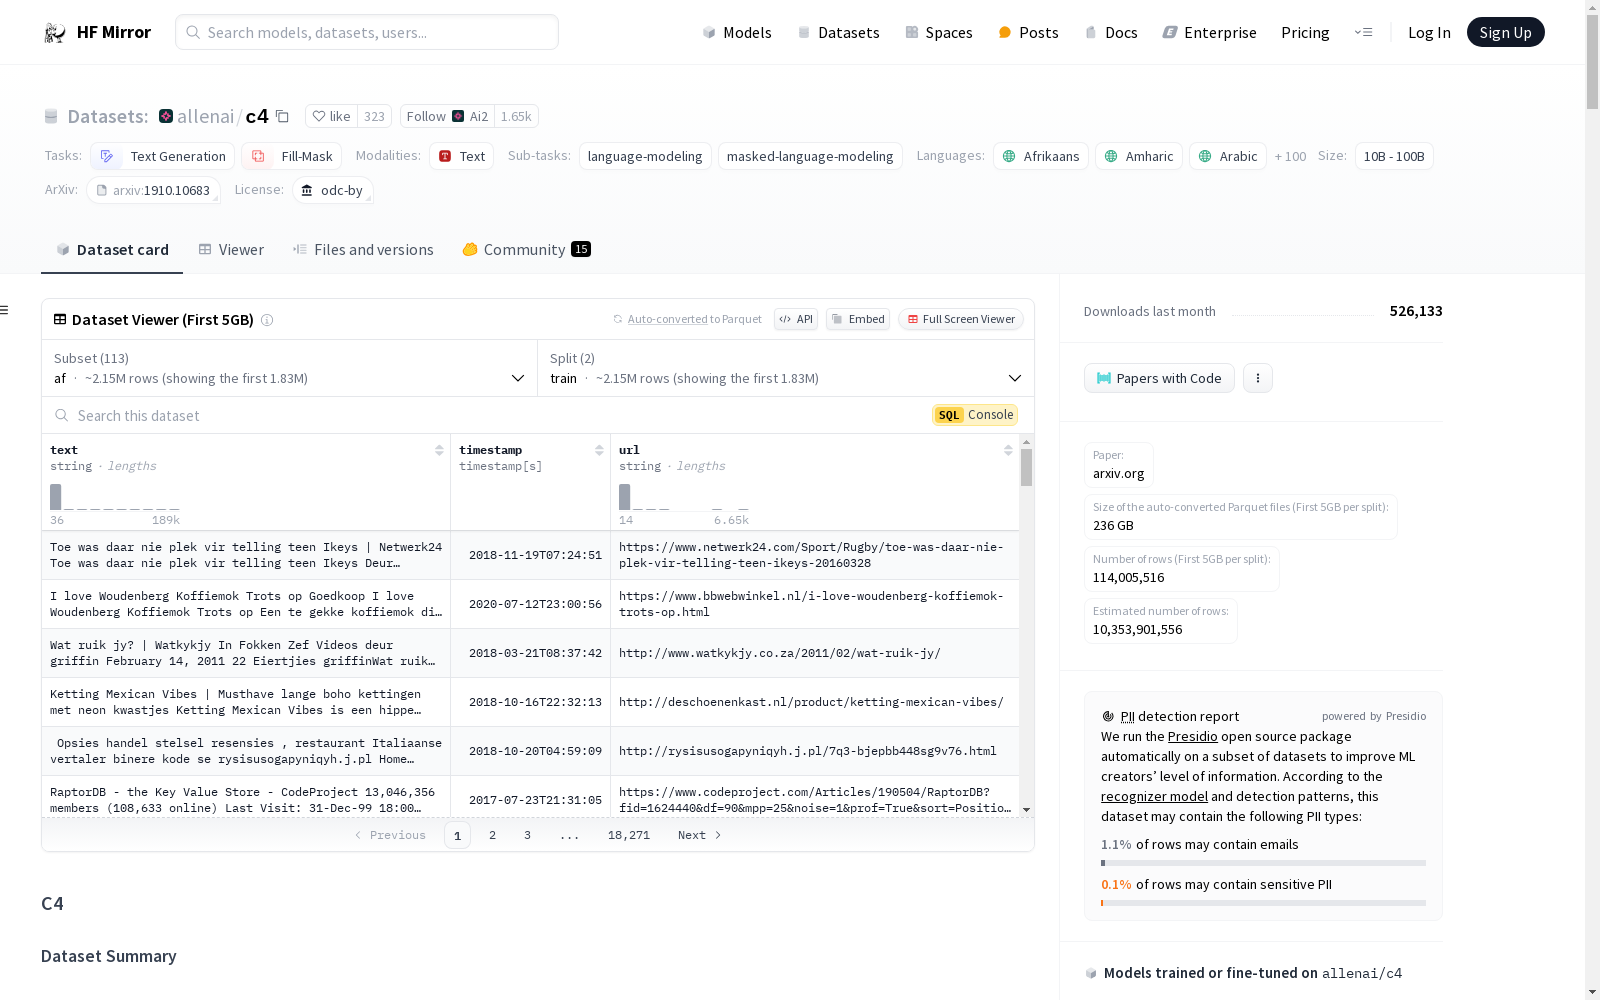Expand the Split dropdown
This screenshot has height=1000, width=1600.
[786, 368]
